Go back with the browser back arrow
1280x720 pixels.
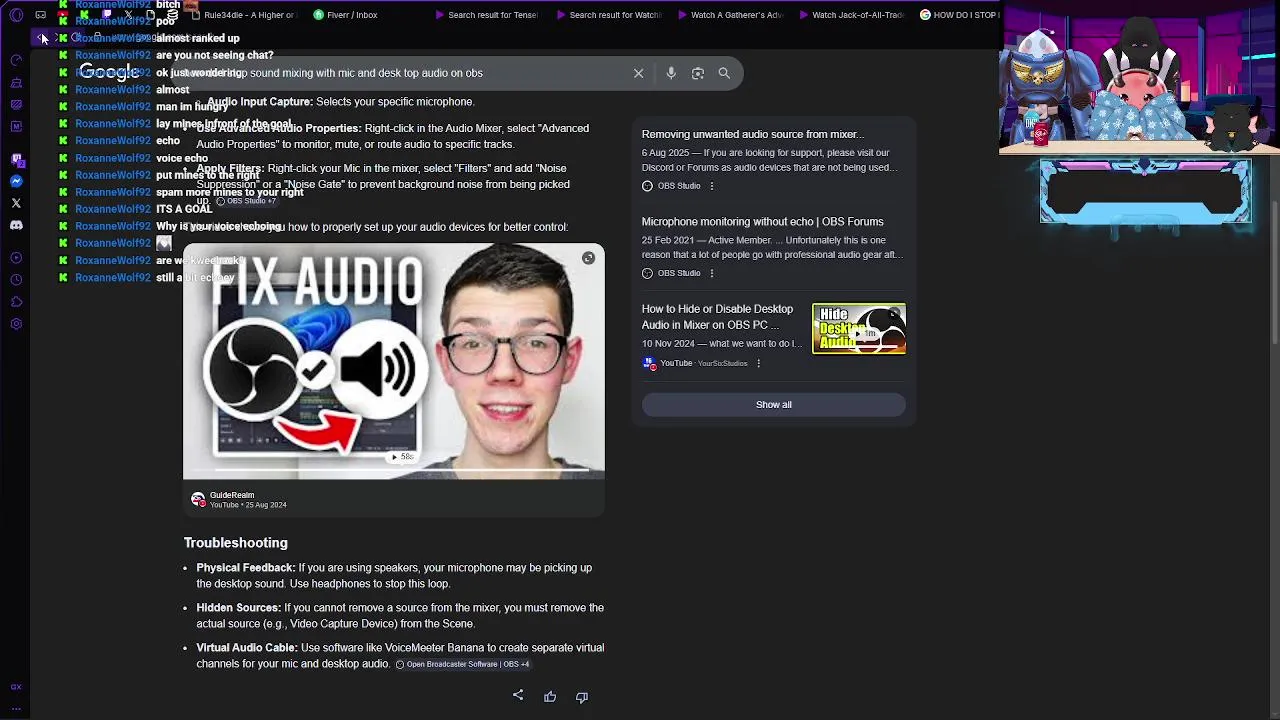[x=42, y=38]
